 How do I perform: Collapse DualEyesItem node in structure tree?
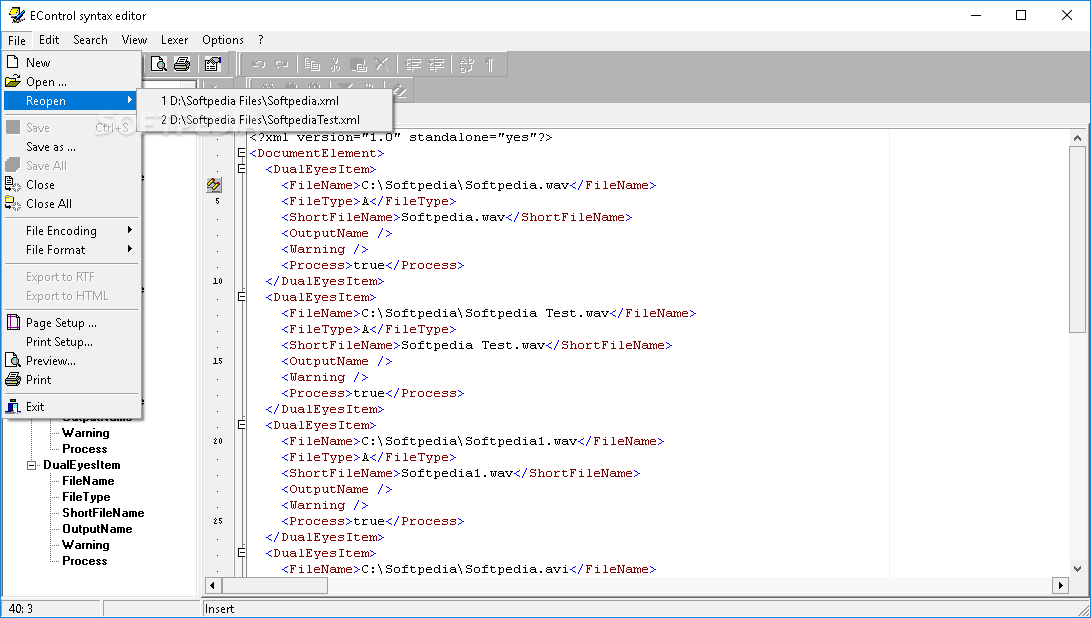click(x=31, y=465)
